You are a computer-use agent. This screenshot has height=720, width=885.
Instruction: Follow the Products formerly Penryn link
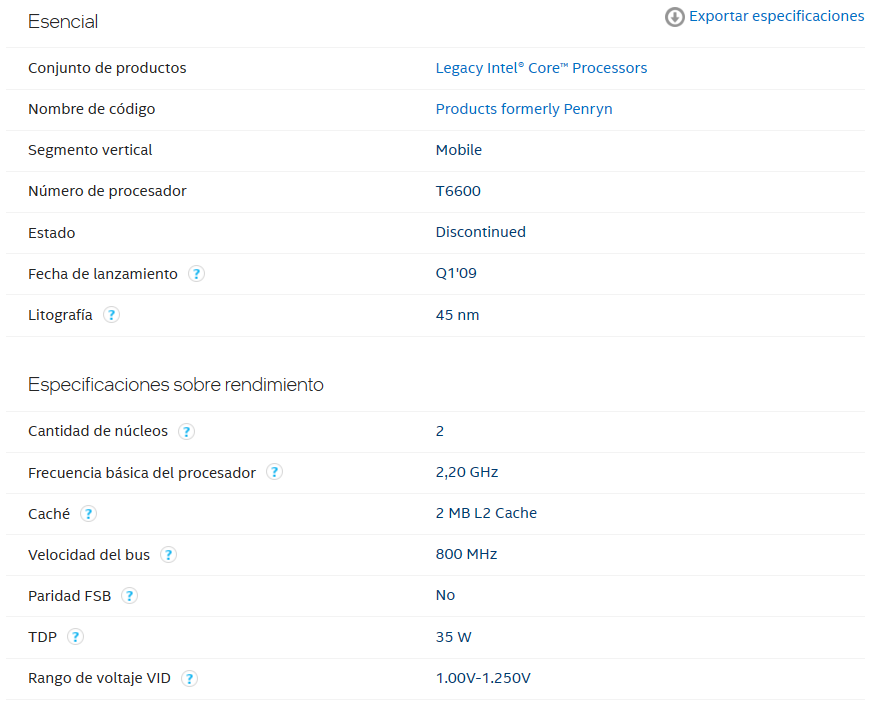coord(524,109)
